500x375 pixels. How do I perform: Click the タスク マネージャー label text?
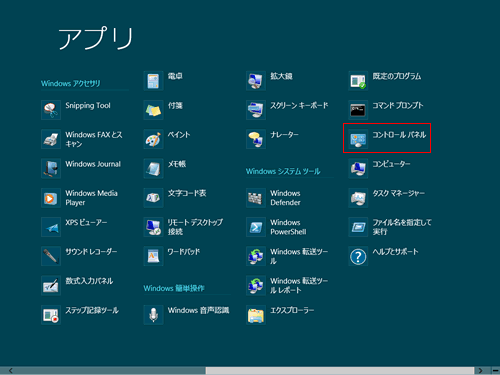(x=399, y=193)
